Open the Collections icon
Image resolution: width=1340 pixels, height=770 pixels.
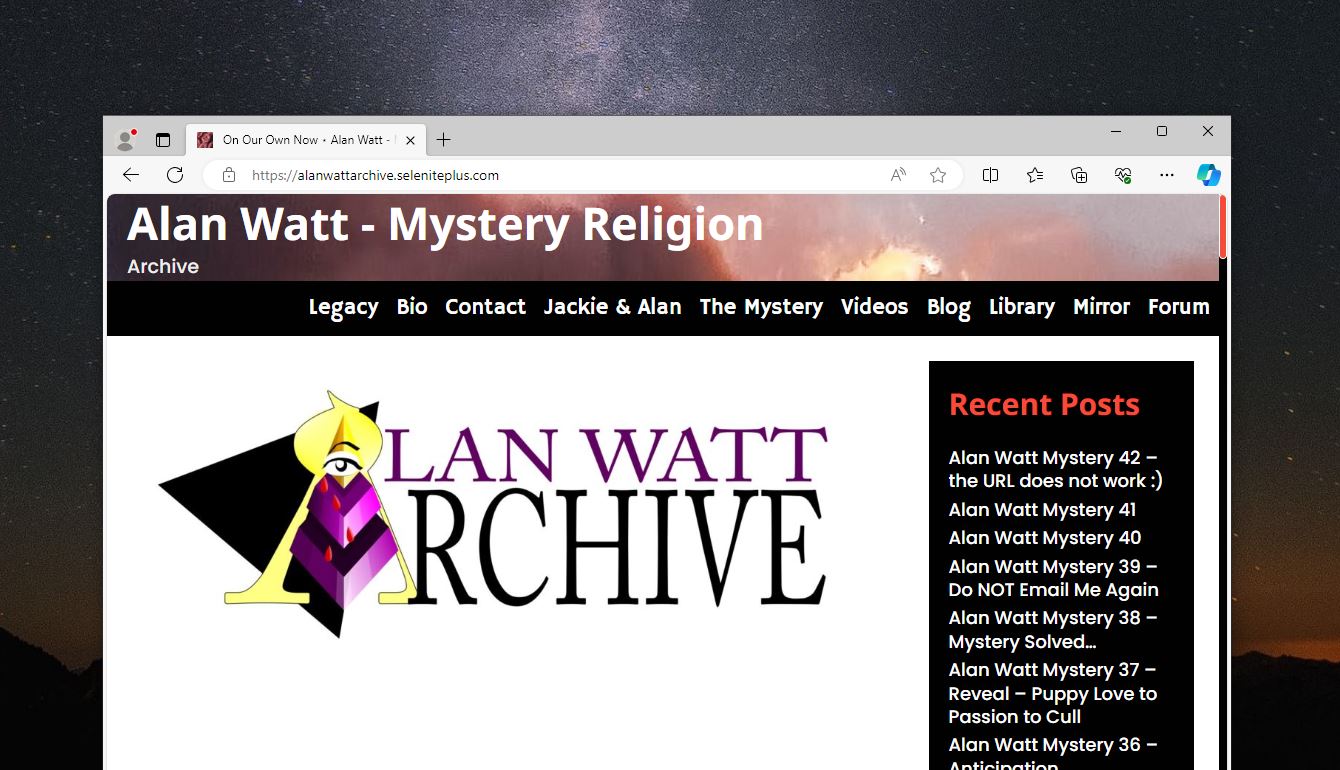tap(1079, 175)
